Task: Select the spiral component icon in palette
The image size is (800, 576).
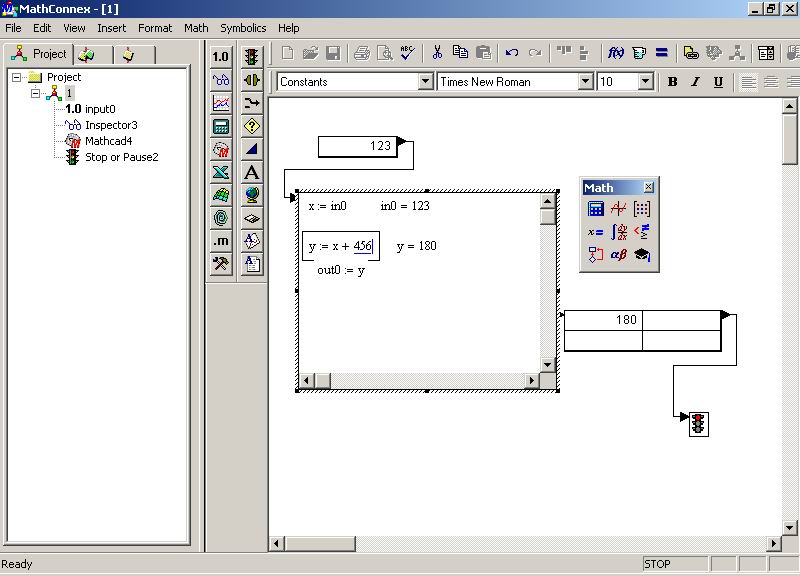Action: coord(220,218)
